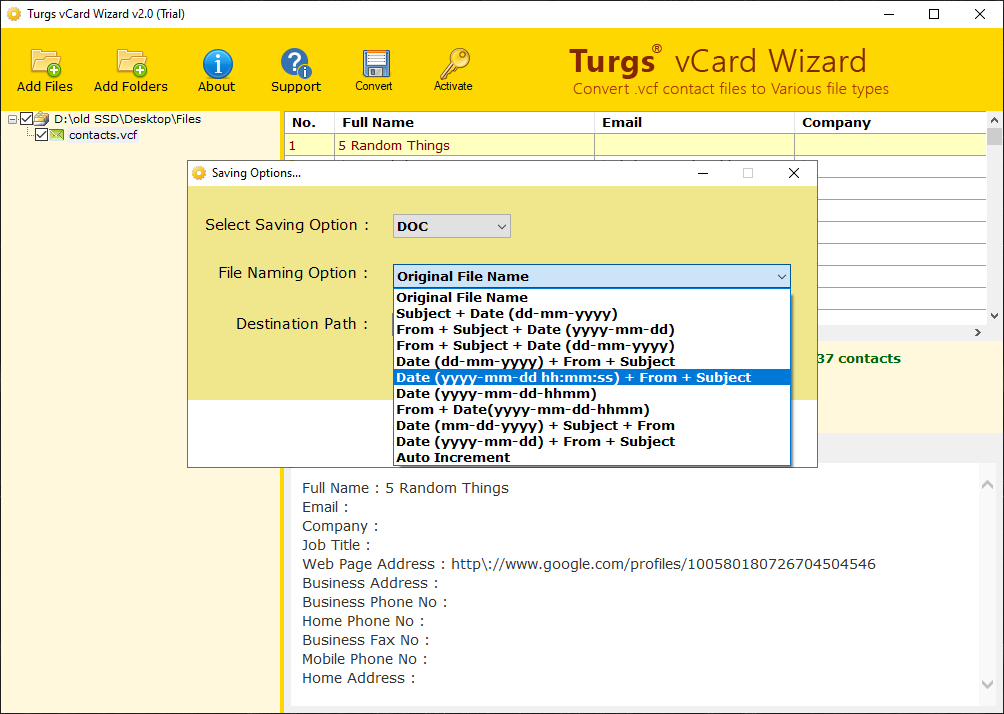
Task: Open the Support help icon
Action: coord(295,63)
